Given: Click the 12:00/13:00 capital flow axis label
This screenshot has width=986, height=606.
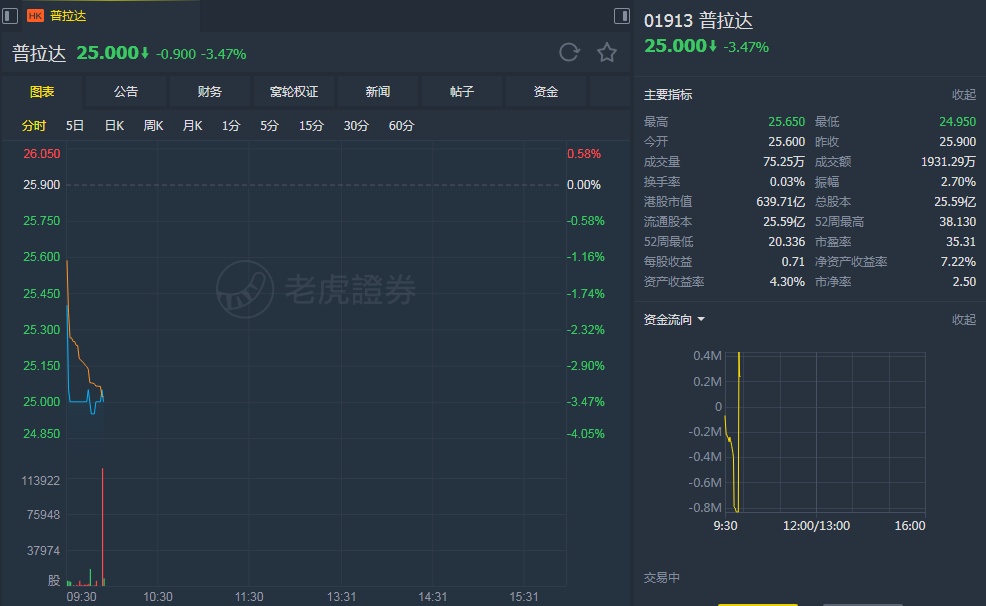Looking at the screenshot, I should click(816, 526).
